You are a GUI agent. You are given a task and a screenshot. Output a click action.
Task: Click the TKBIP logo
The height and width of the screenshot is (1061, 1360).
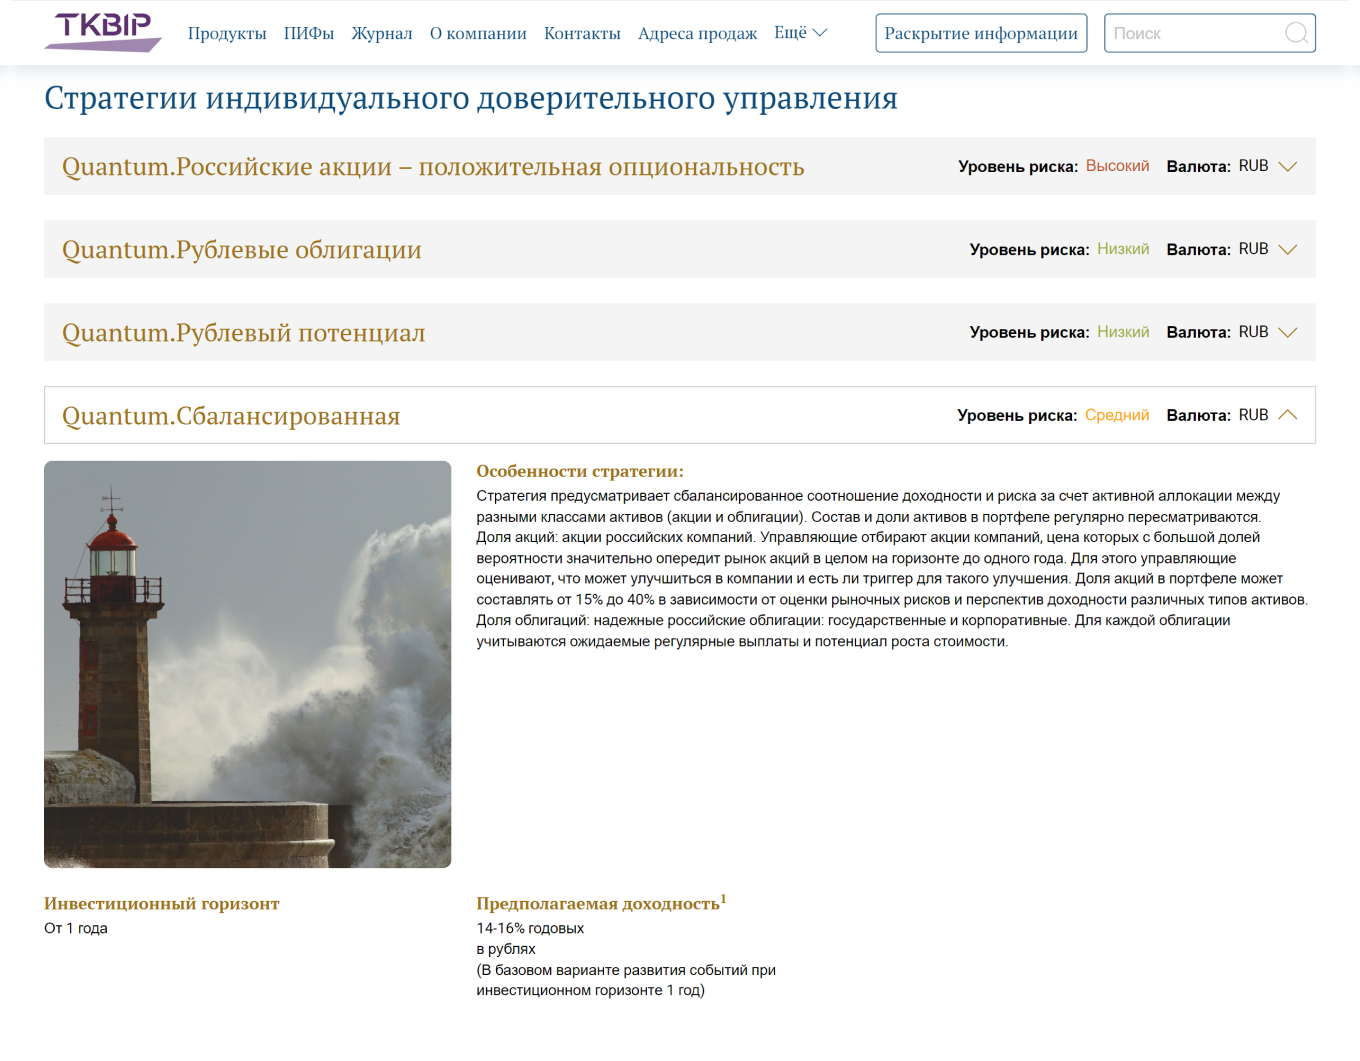(x=101, y=32)
